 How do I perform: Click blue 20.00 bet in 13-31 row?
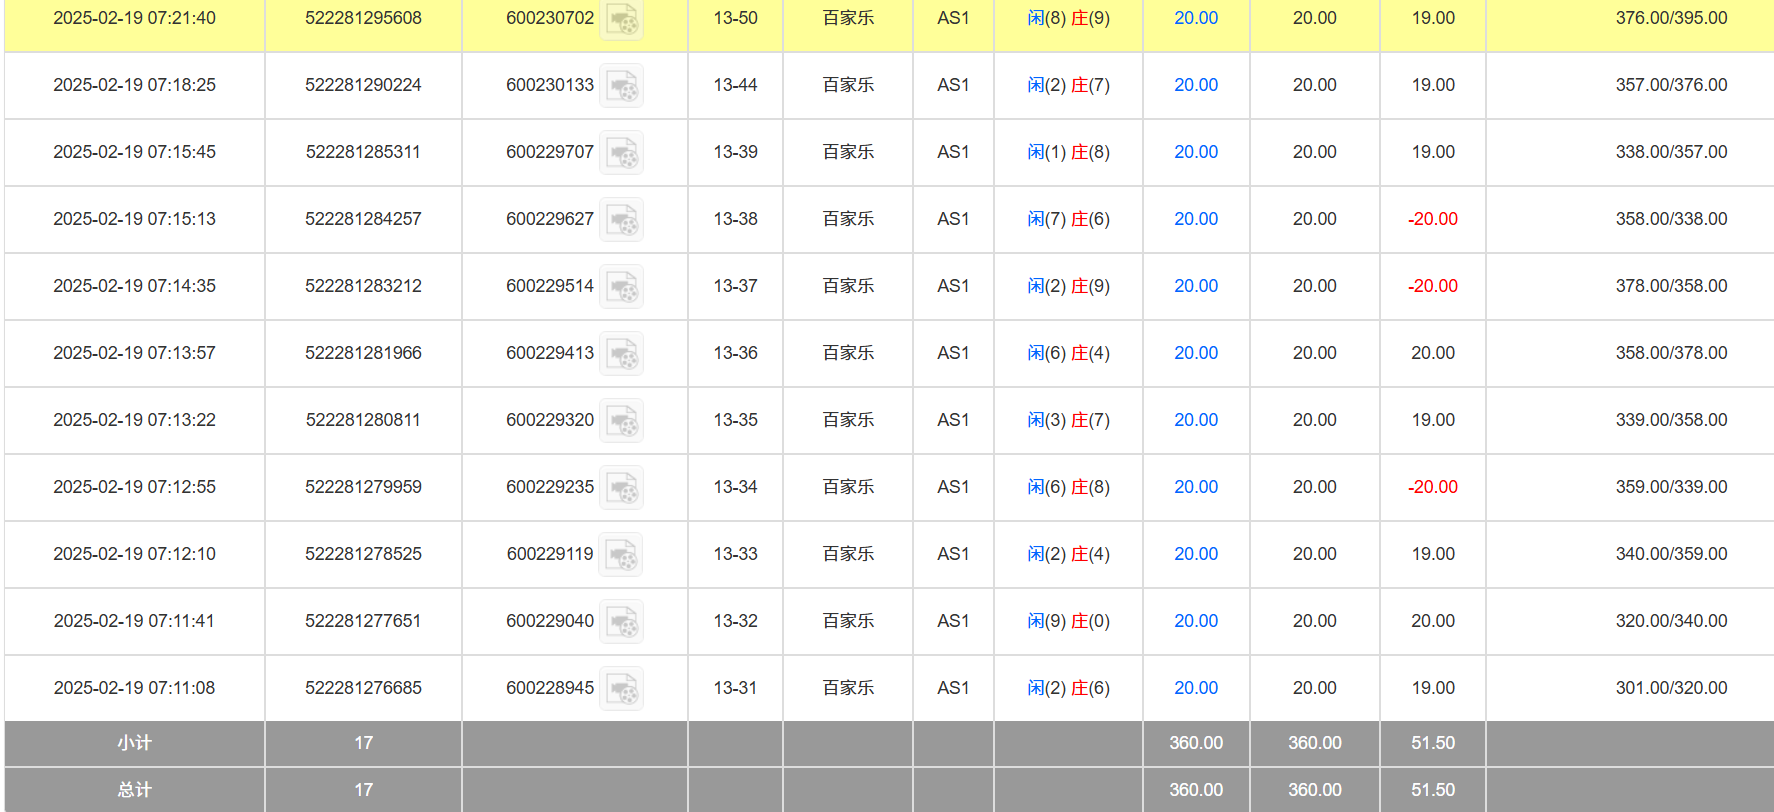click(x=1195, y=688)
